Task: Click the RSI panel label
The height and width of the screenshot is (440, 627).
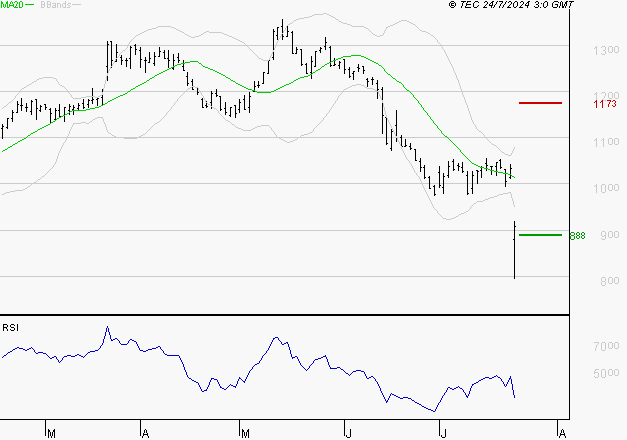Action: click(x=10, y=328)
